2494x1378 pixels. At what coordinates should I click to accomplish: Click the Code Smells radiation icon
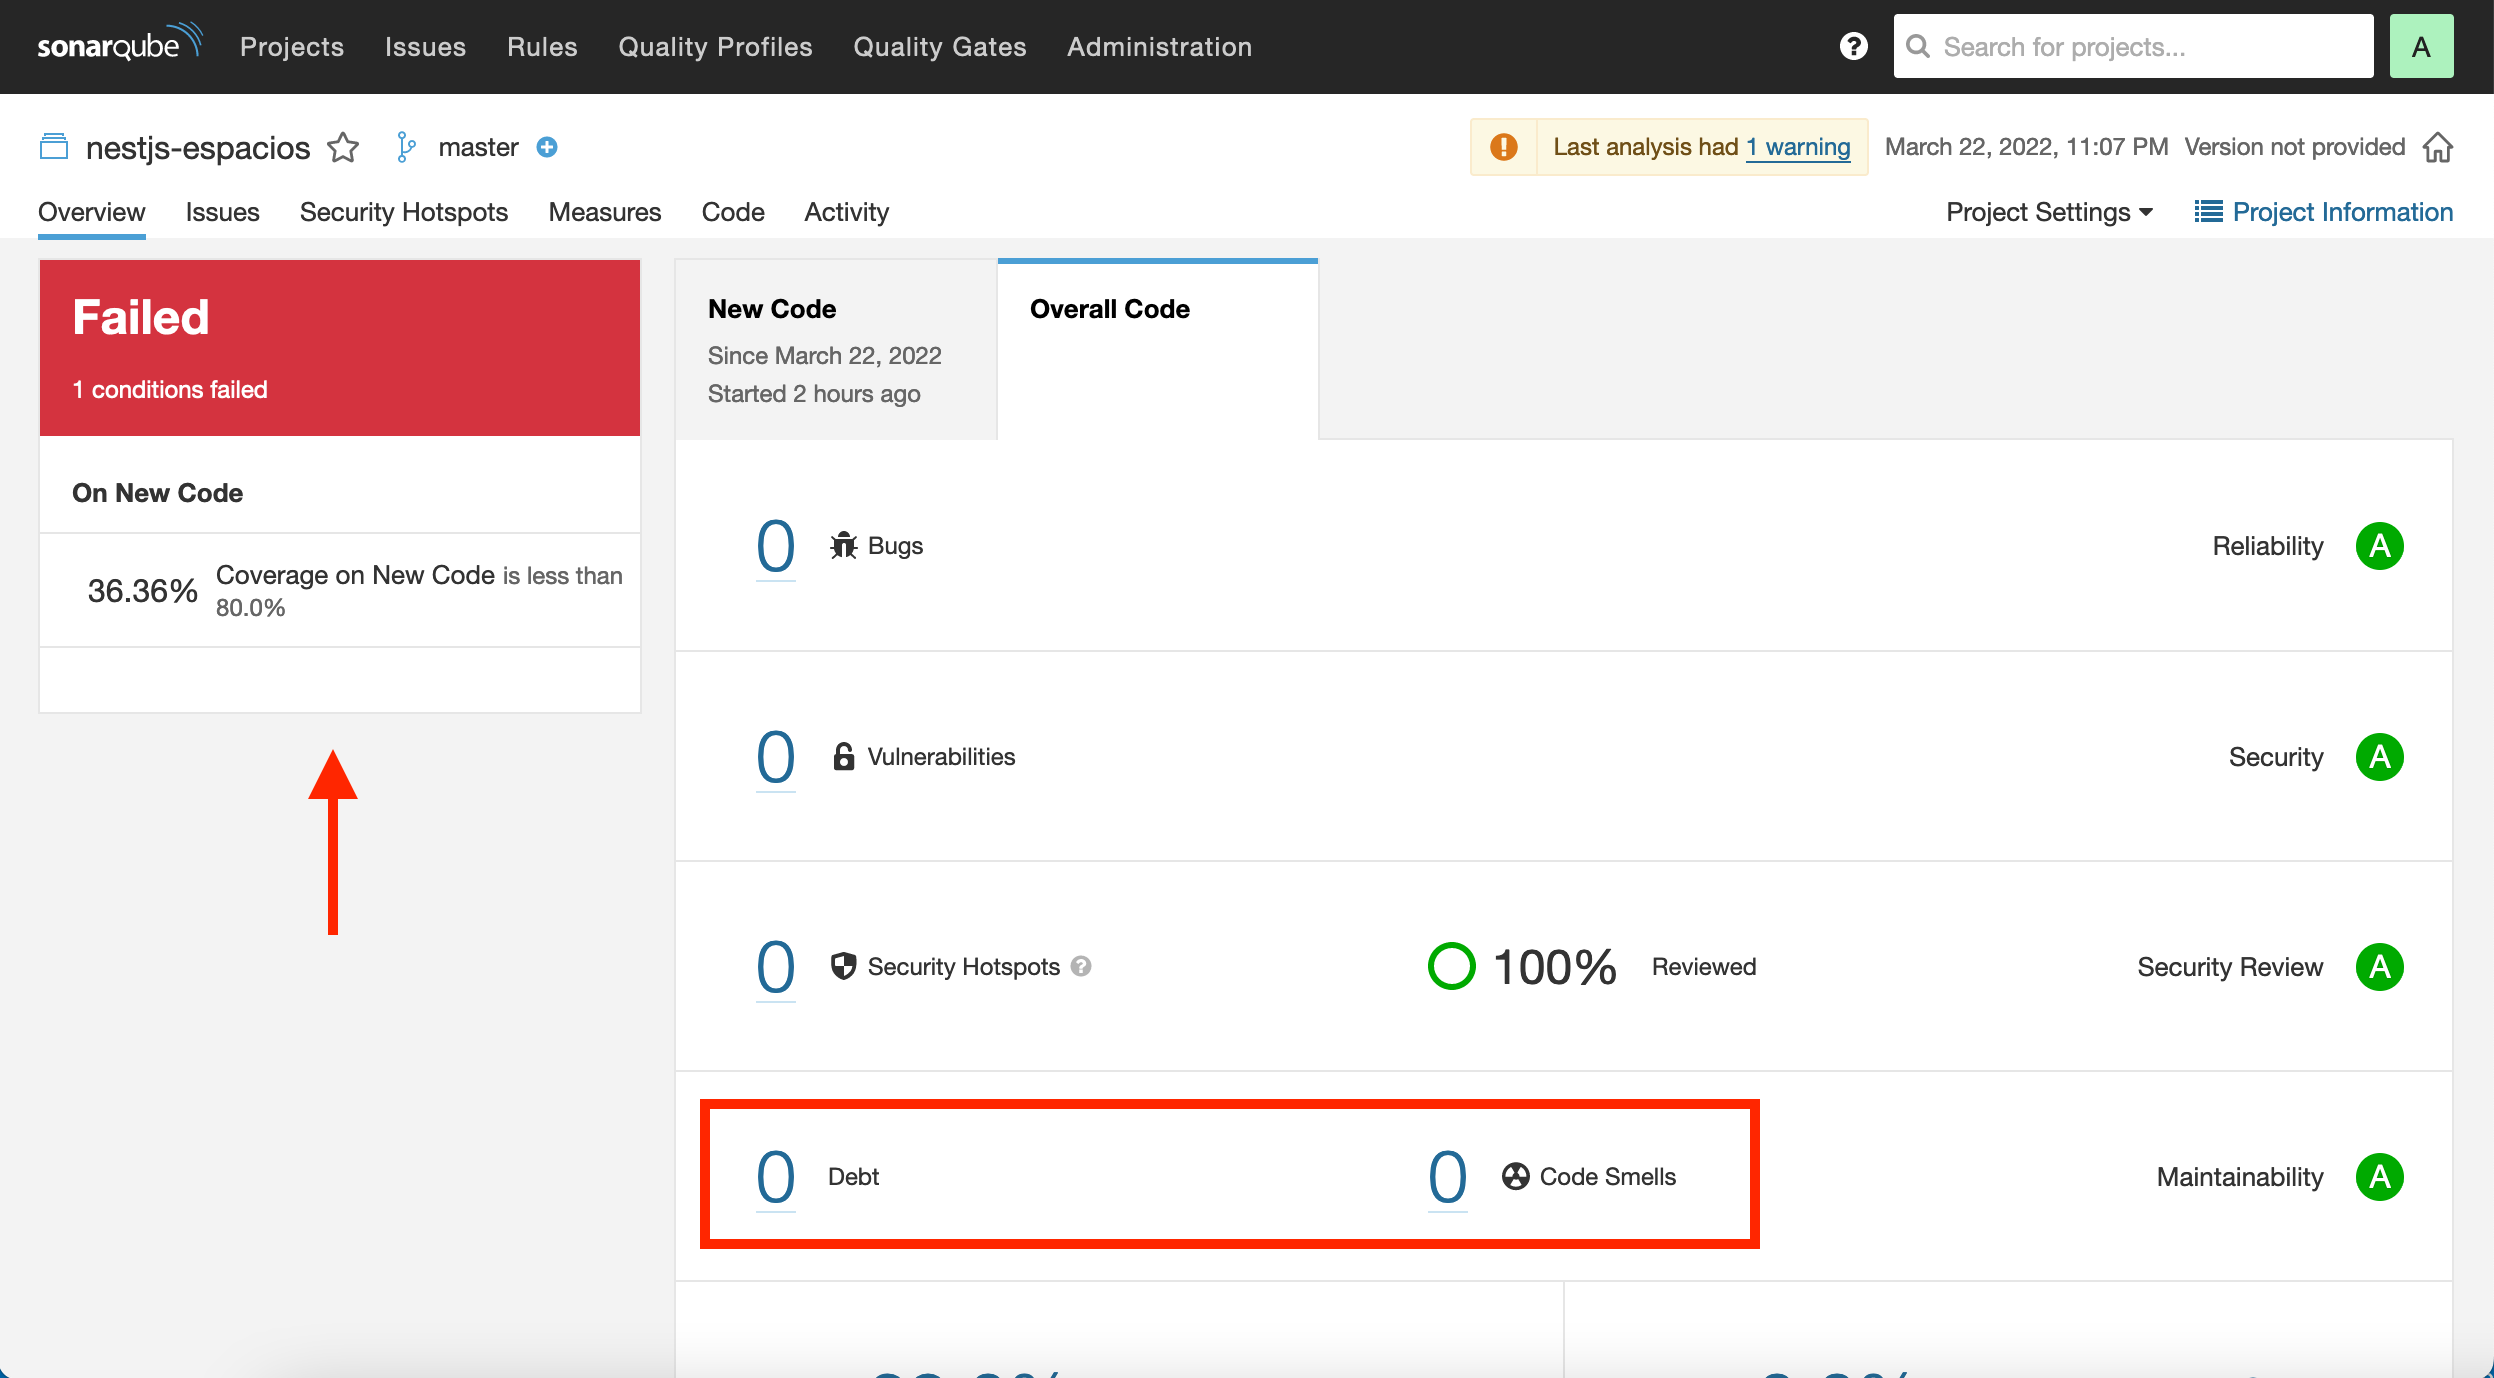[1516, 1176]
